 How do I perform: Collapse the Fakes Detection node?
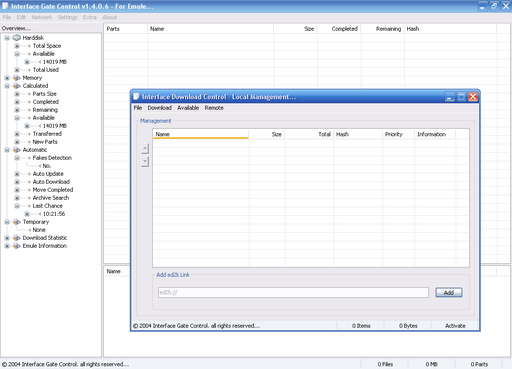coord(17,158)
